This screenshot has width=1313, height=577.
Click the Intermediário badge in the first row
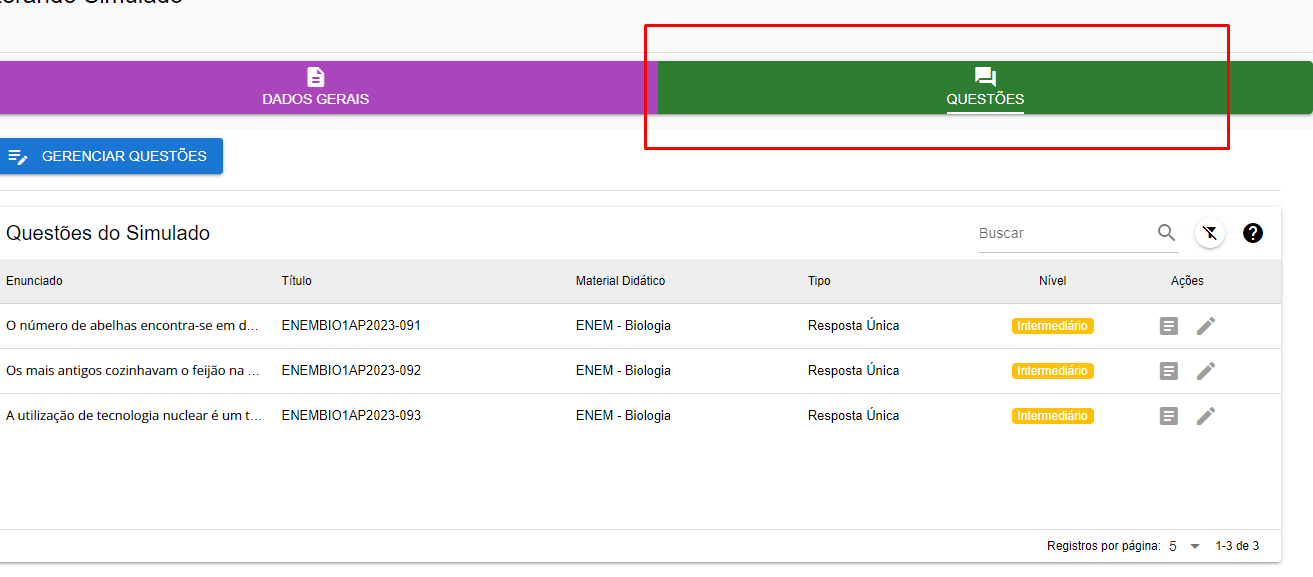[x=1052, y=326]
